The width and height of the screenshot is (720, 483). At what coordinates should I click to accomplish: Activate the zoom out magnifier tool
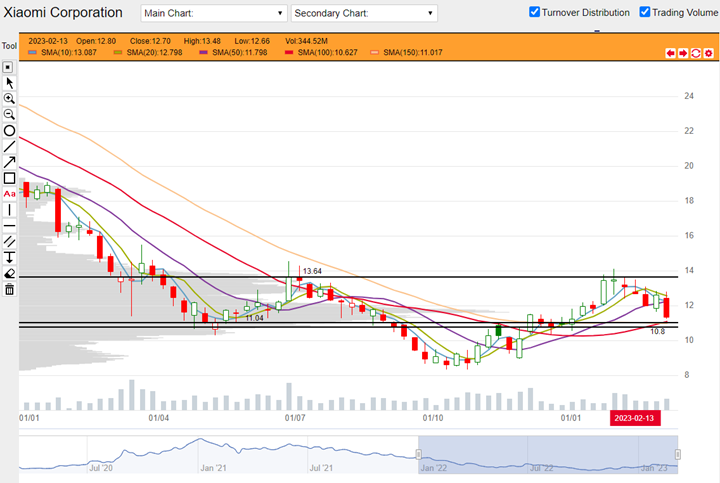coord(9,114)
